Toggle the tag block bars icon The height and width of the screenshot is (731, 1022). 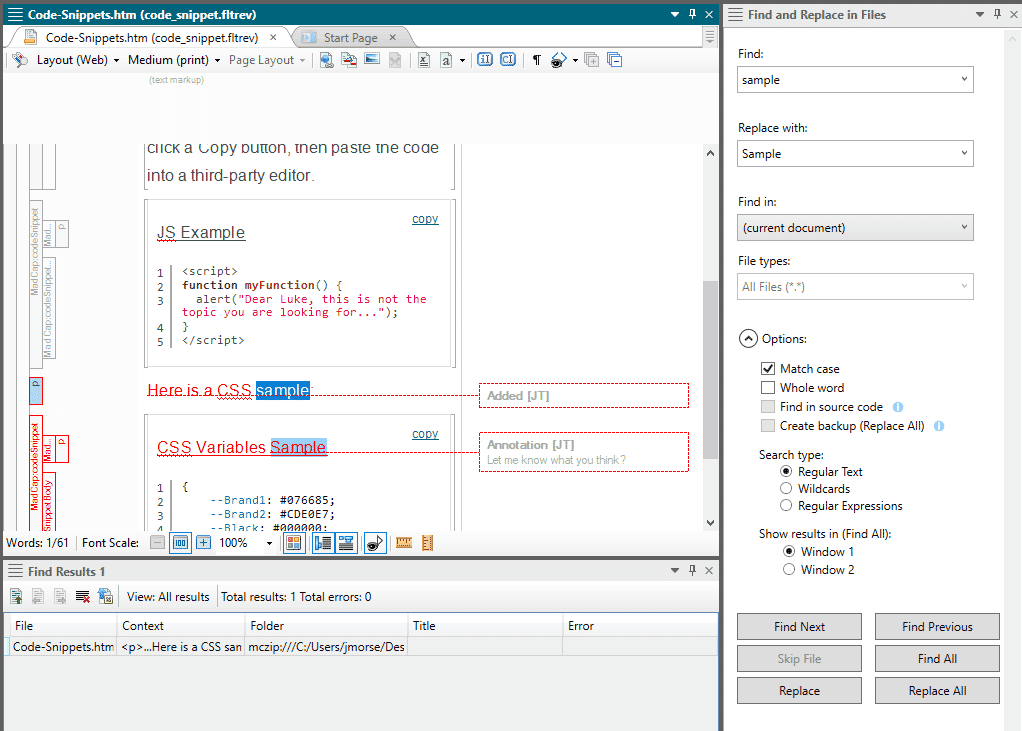(x=323, y=543)
